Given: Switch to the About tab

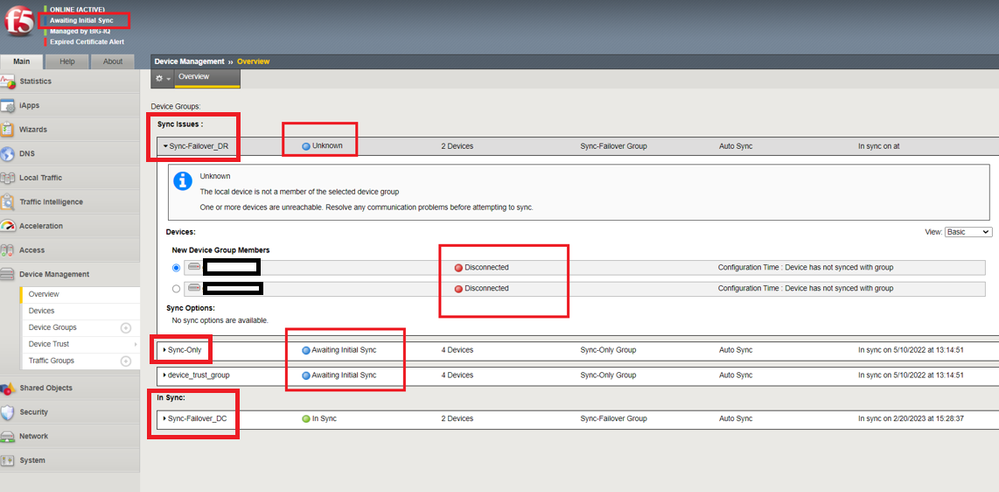Looking at the screenshot, I should coord(113,62).
